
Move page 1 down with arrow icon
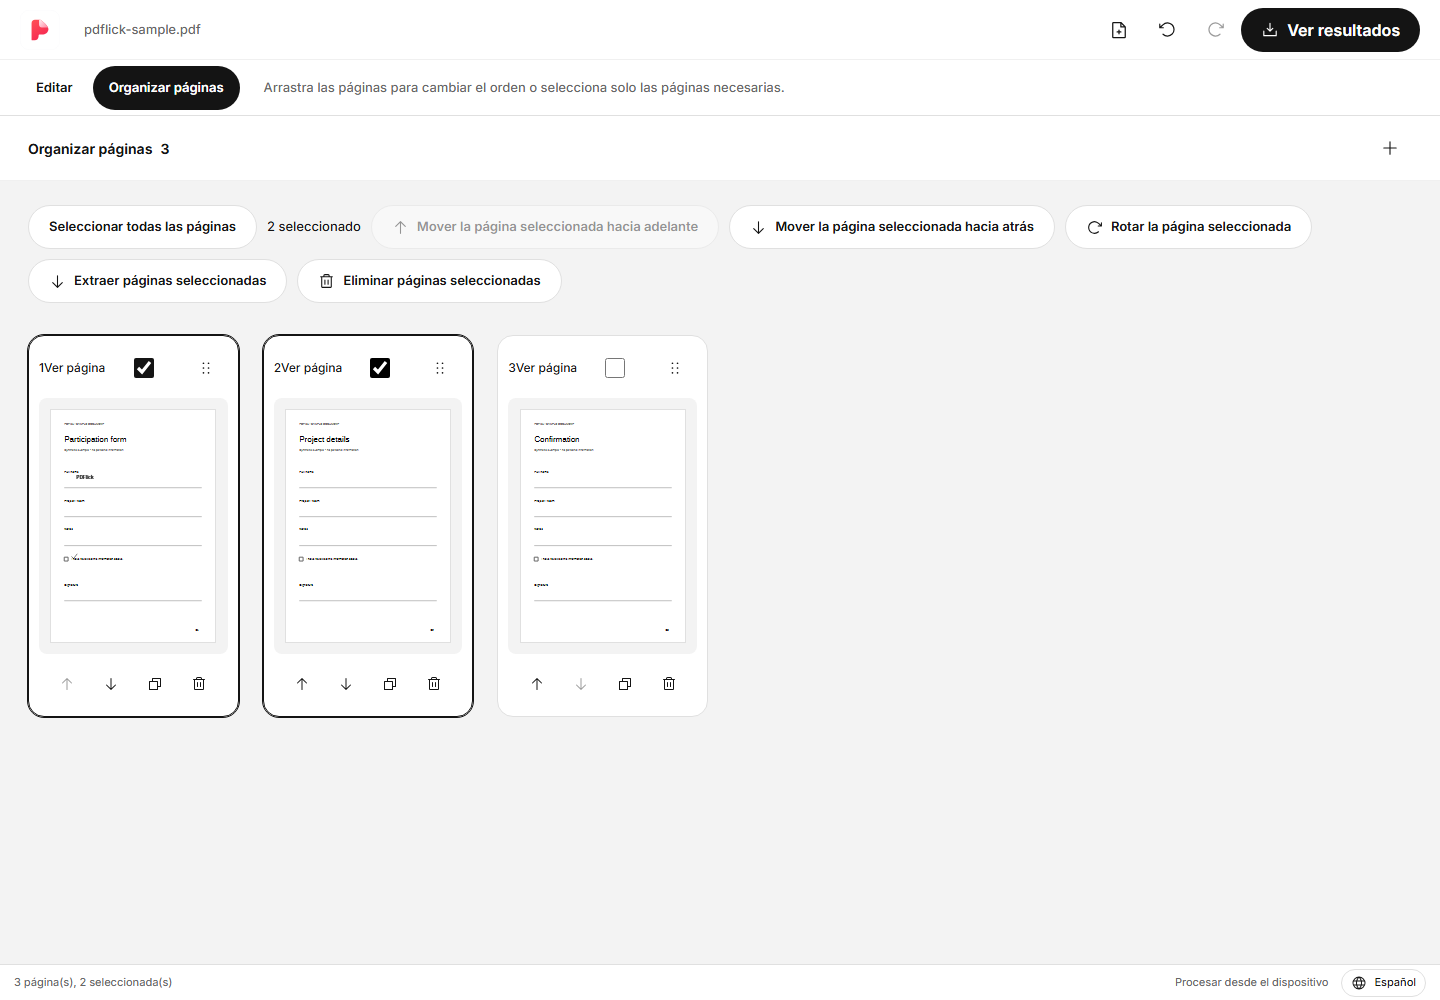pos(111,684)
